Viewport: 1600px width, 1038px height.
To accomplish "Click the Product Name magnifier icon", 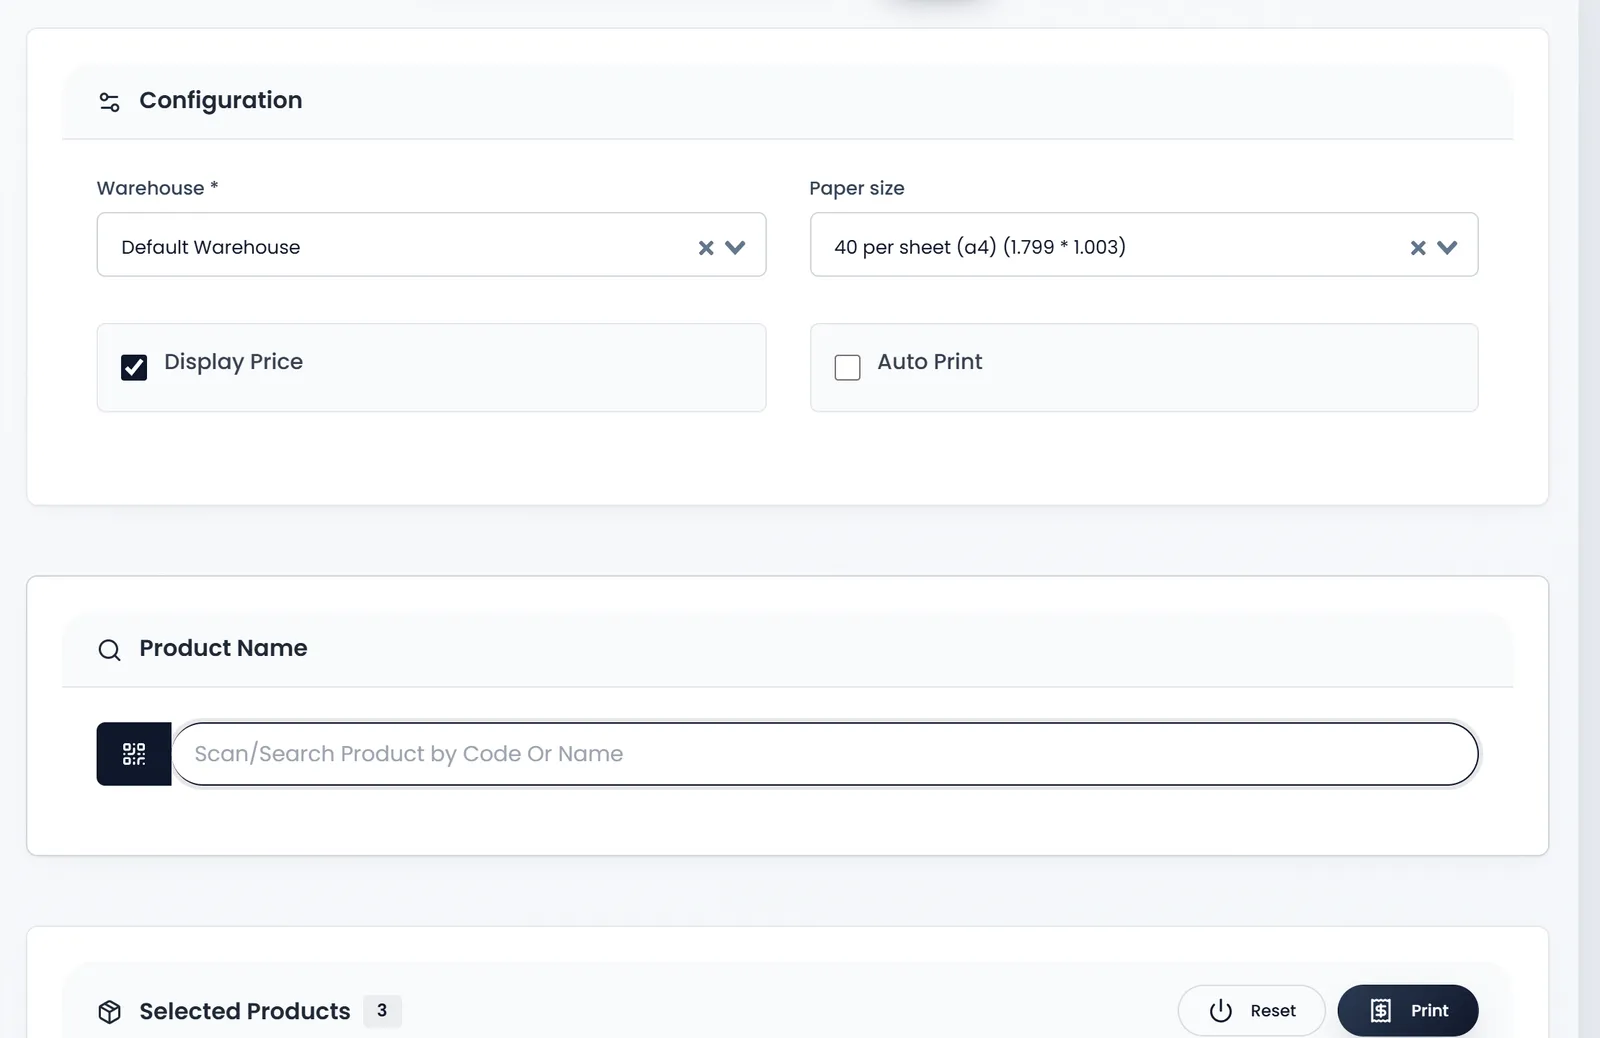I will coord(110,650).
